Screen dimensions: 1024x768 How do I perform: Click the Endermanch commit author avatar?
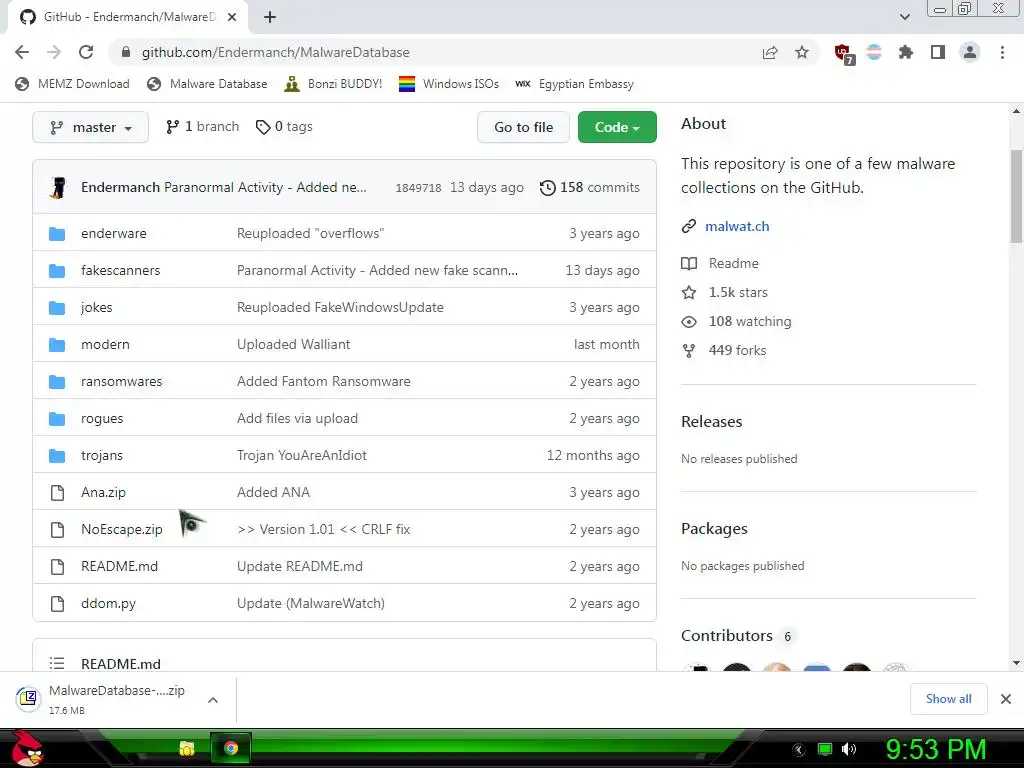pos(58,187)
